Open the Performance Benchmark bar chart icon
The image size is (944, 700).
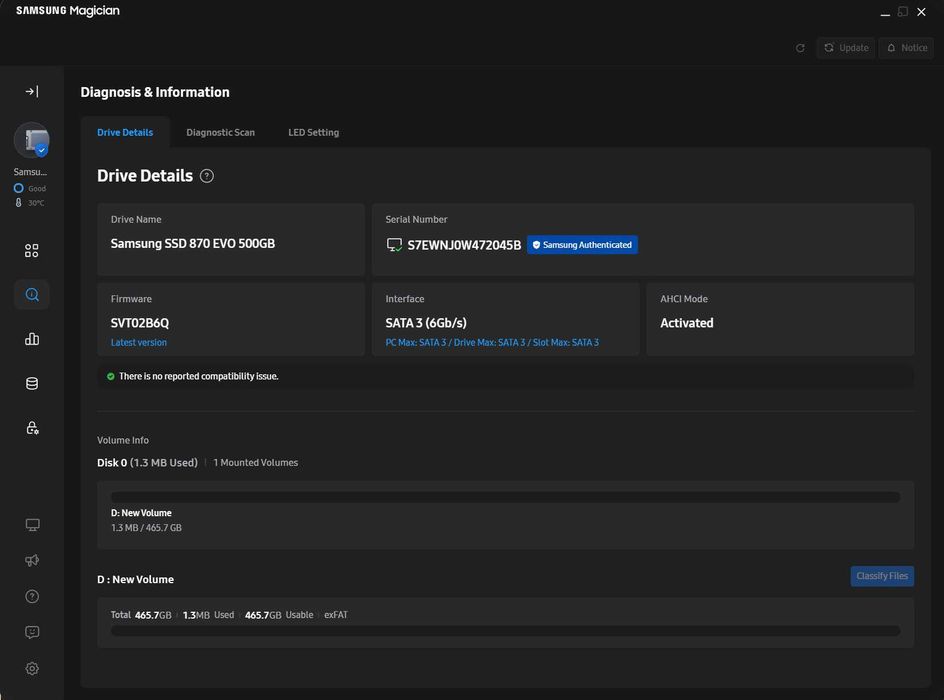click(x=32, y=339)
